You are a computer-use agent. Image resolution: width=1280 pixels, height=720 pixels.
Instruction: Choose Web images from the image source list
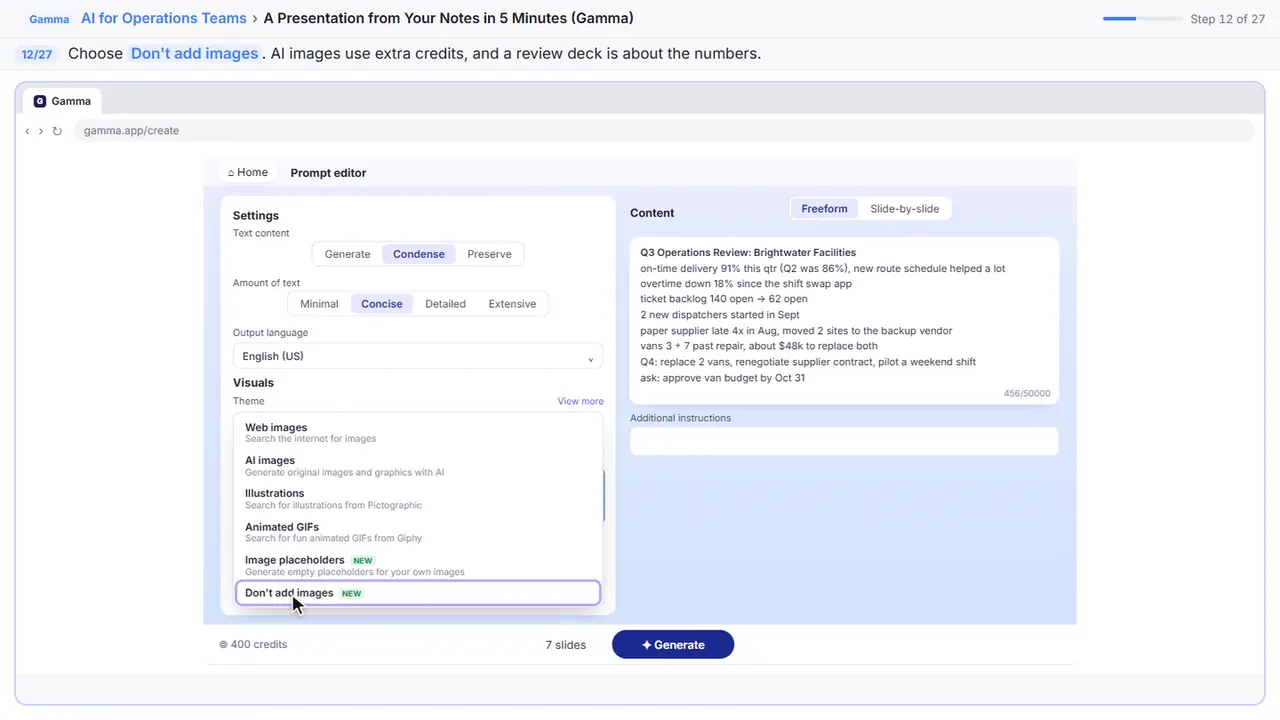point(418,433)
